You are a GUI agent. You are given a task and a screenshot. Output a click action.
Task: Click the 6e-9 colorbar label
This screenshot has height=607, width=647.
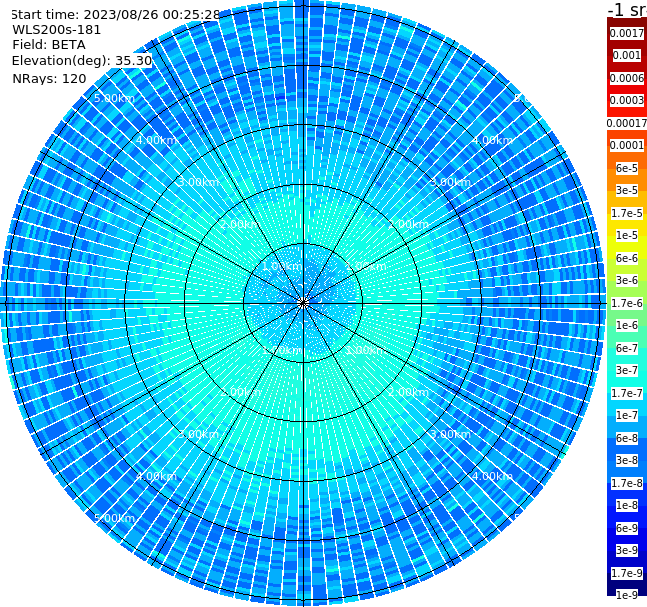[627, 528]
